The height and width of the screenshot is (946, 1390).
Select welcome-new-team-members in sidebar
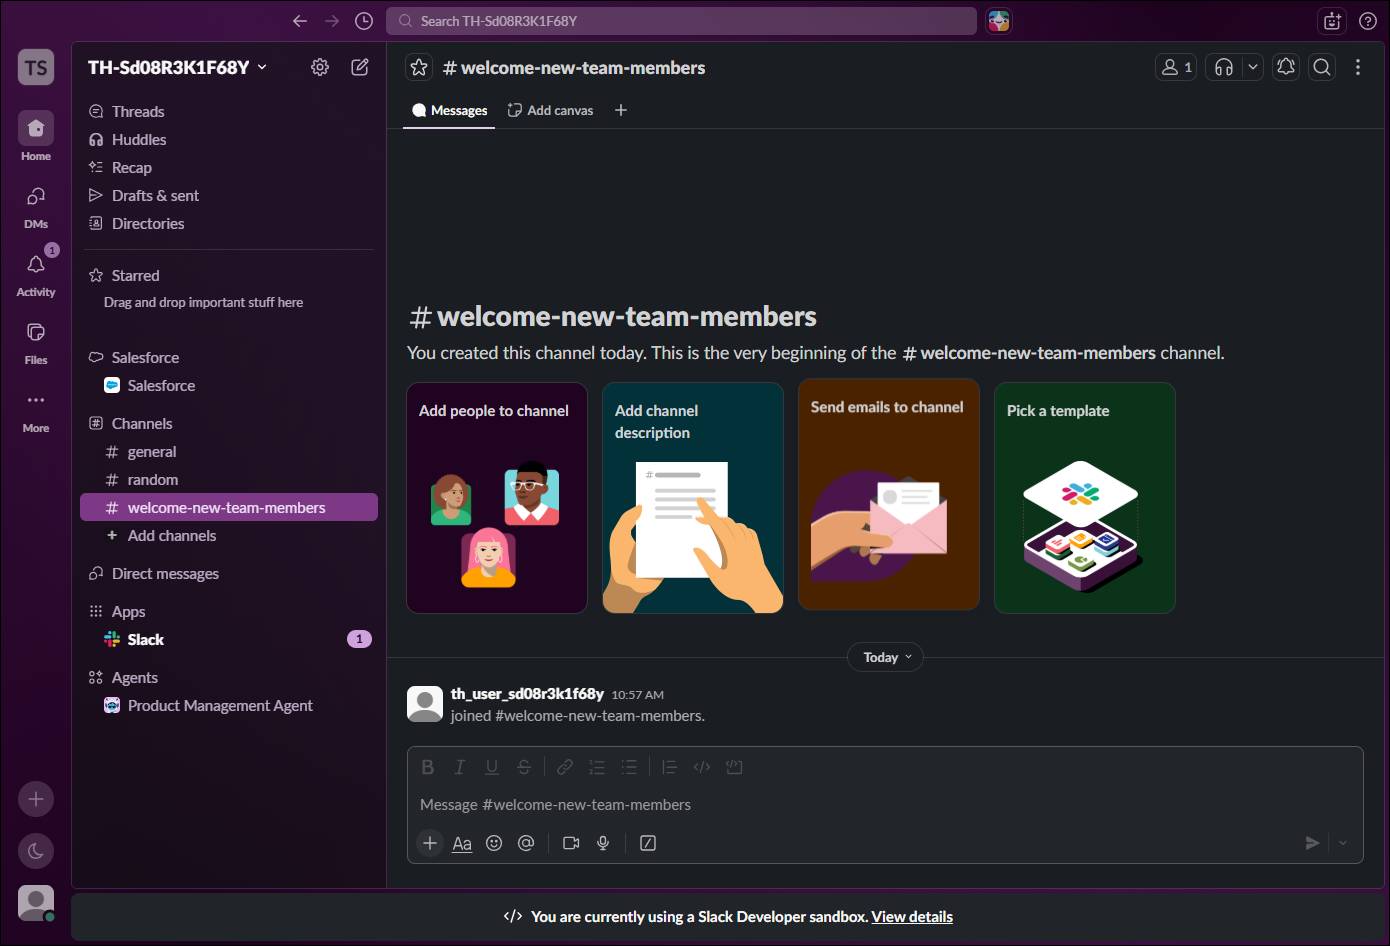(229, 507)
